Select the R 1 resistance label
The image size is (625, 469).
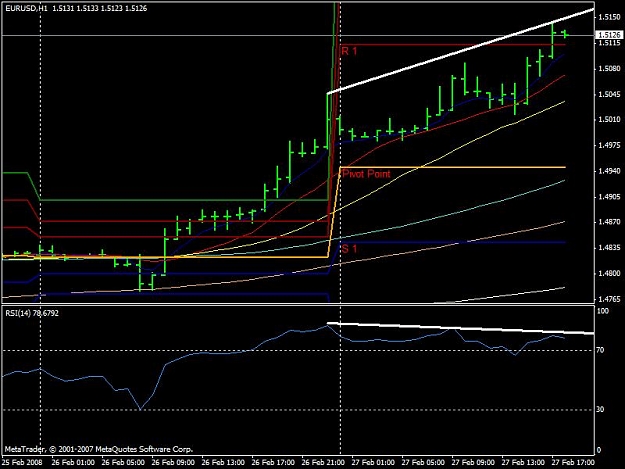point(349,51)
